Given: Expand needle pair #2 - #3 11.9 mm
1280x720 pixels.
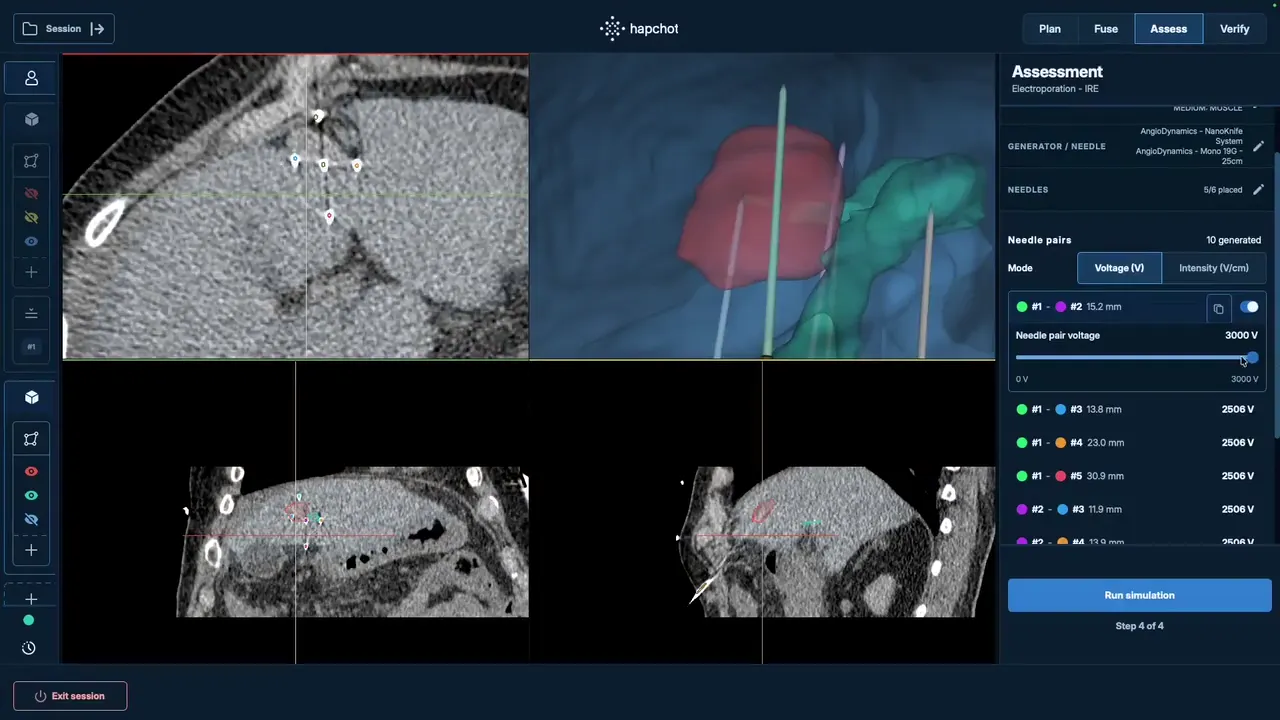Looking at the screenshot, I should coord(1136,509).
